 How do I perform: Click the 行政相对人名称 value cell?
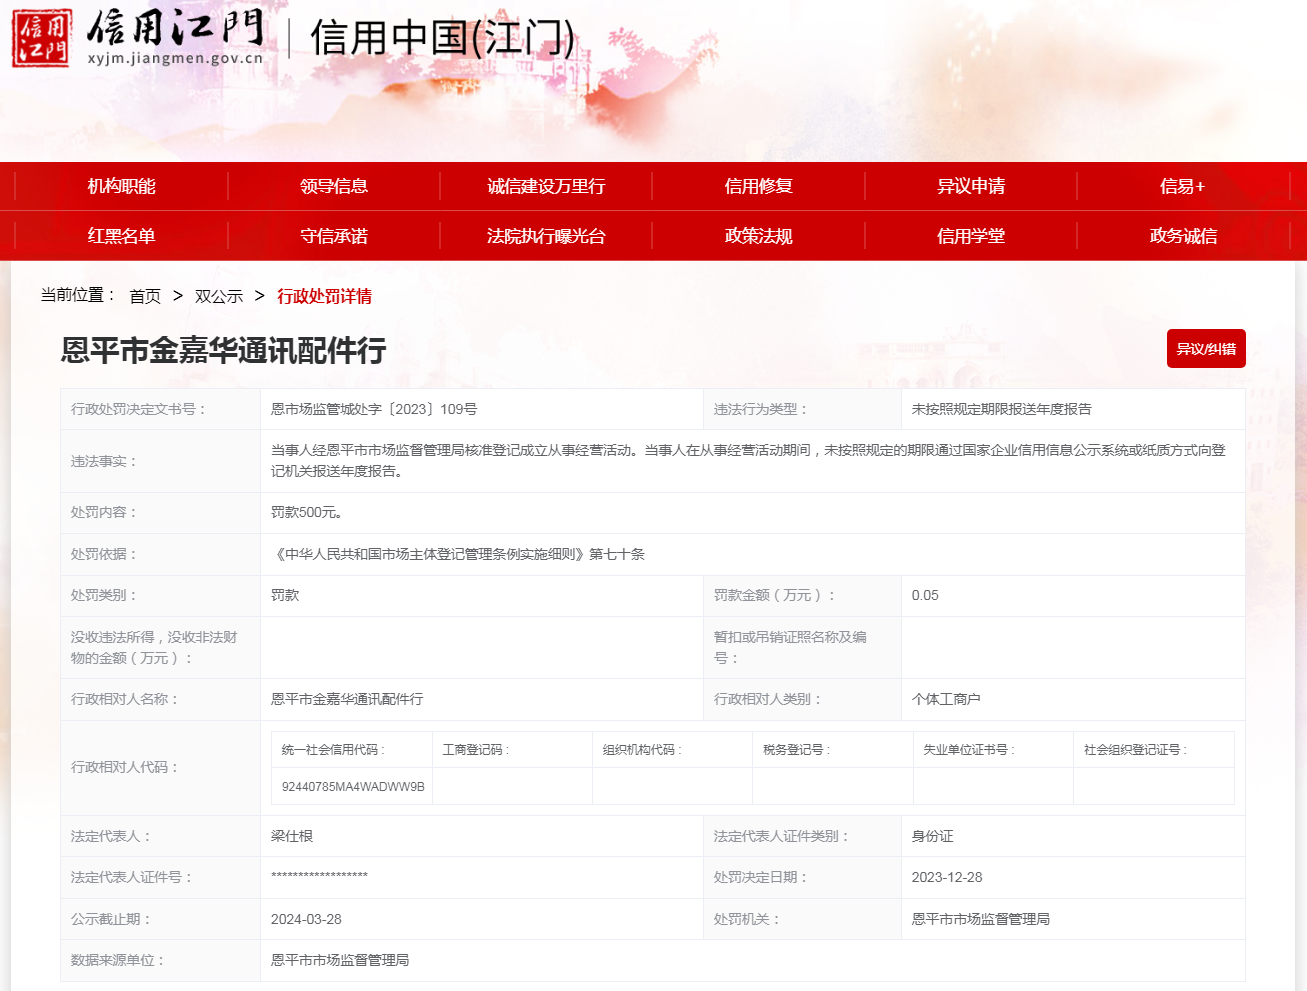coord(482,699)
